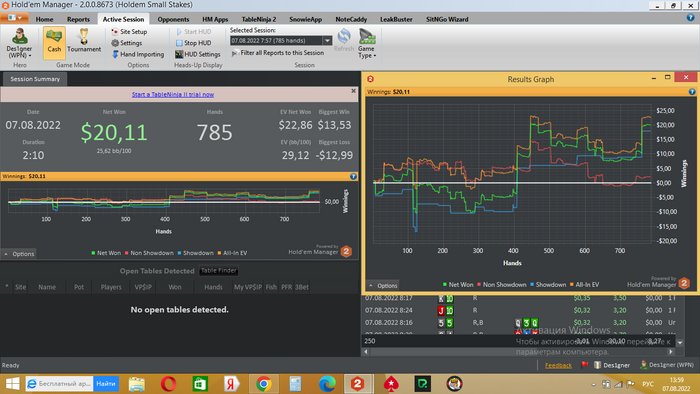The image size is (700, 394).
Task: Open the Windows Start menu
Action: coord(12,384)
